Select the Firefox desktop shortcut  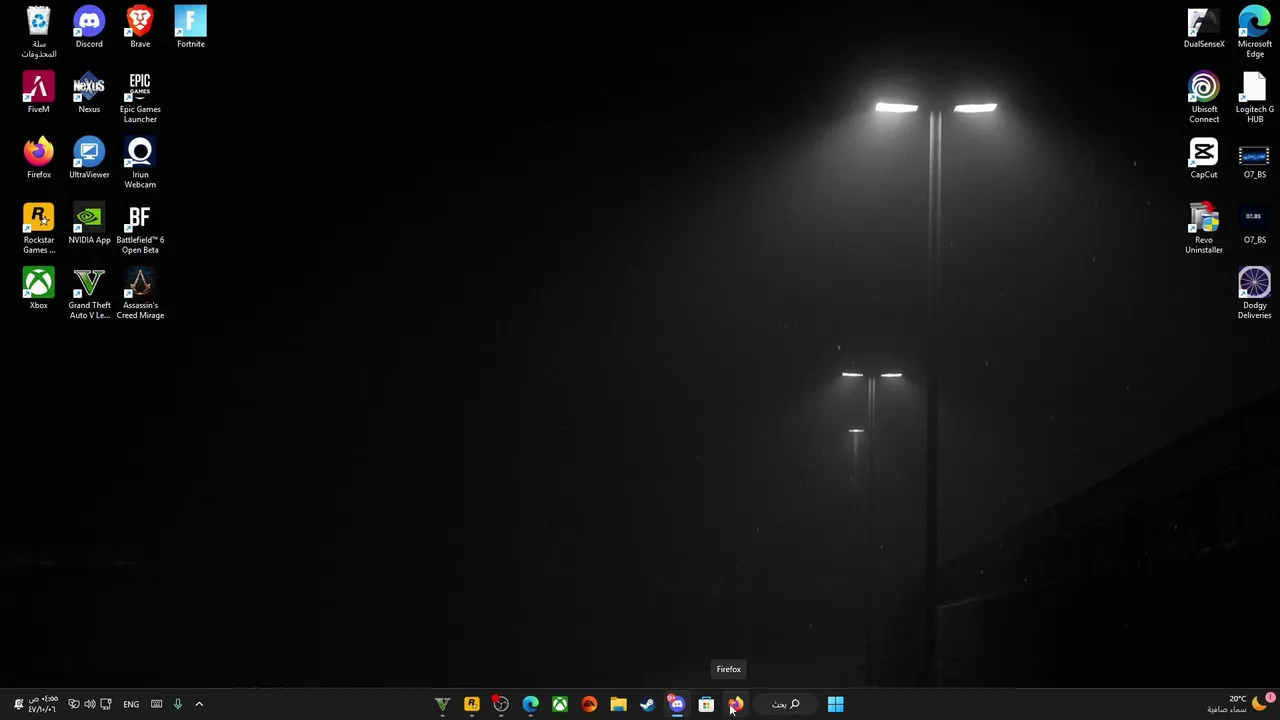[38, 158]
